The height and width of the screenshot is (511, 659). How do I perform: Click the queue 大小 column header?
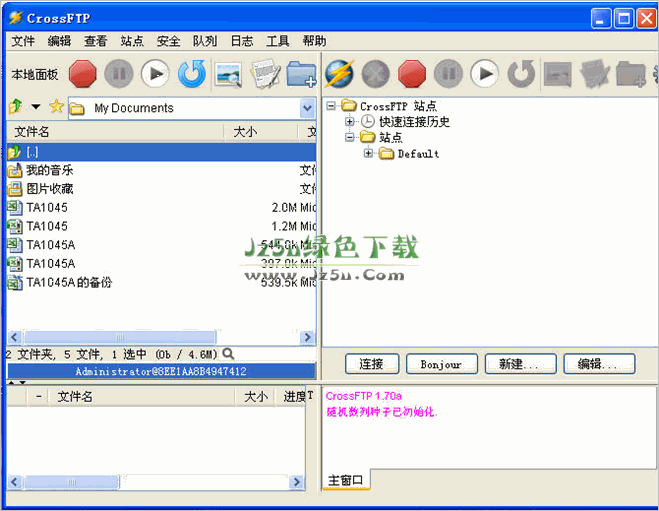tap(256, 396)
